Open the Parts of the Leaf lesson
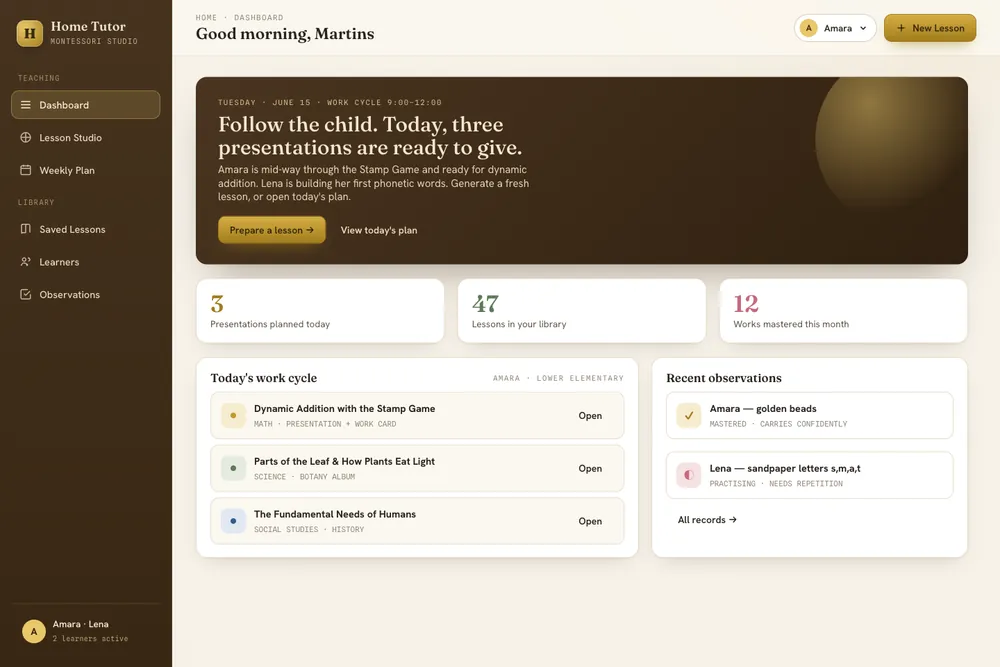Viewport: 1000px width, 667px height. (417, 468)
